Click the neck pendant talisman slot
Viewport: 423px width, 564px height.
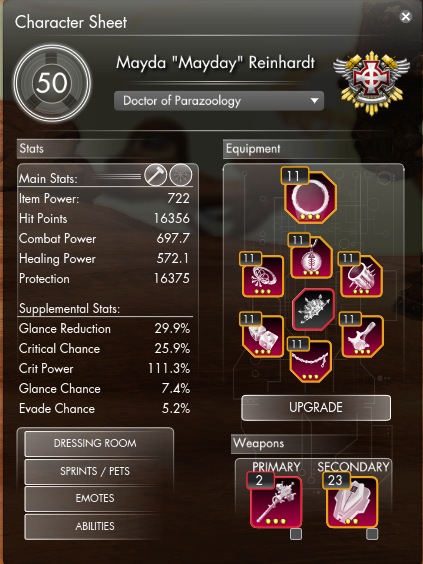click(x=311, y=258)
